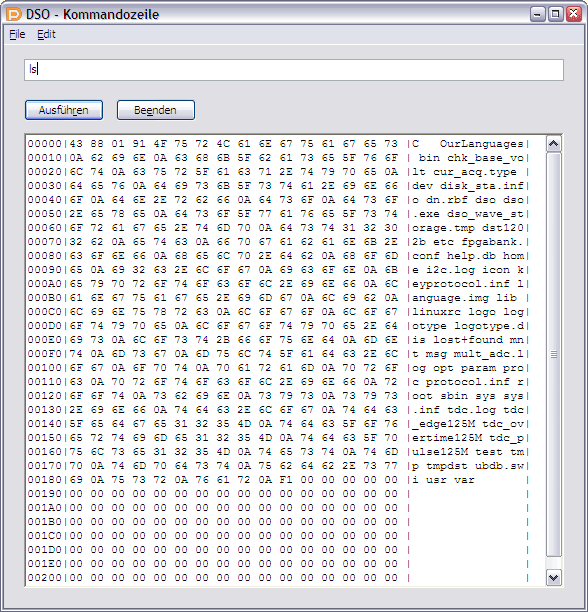Close the DSO Kommandozeile window

pos(574,14)
